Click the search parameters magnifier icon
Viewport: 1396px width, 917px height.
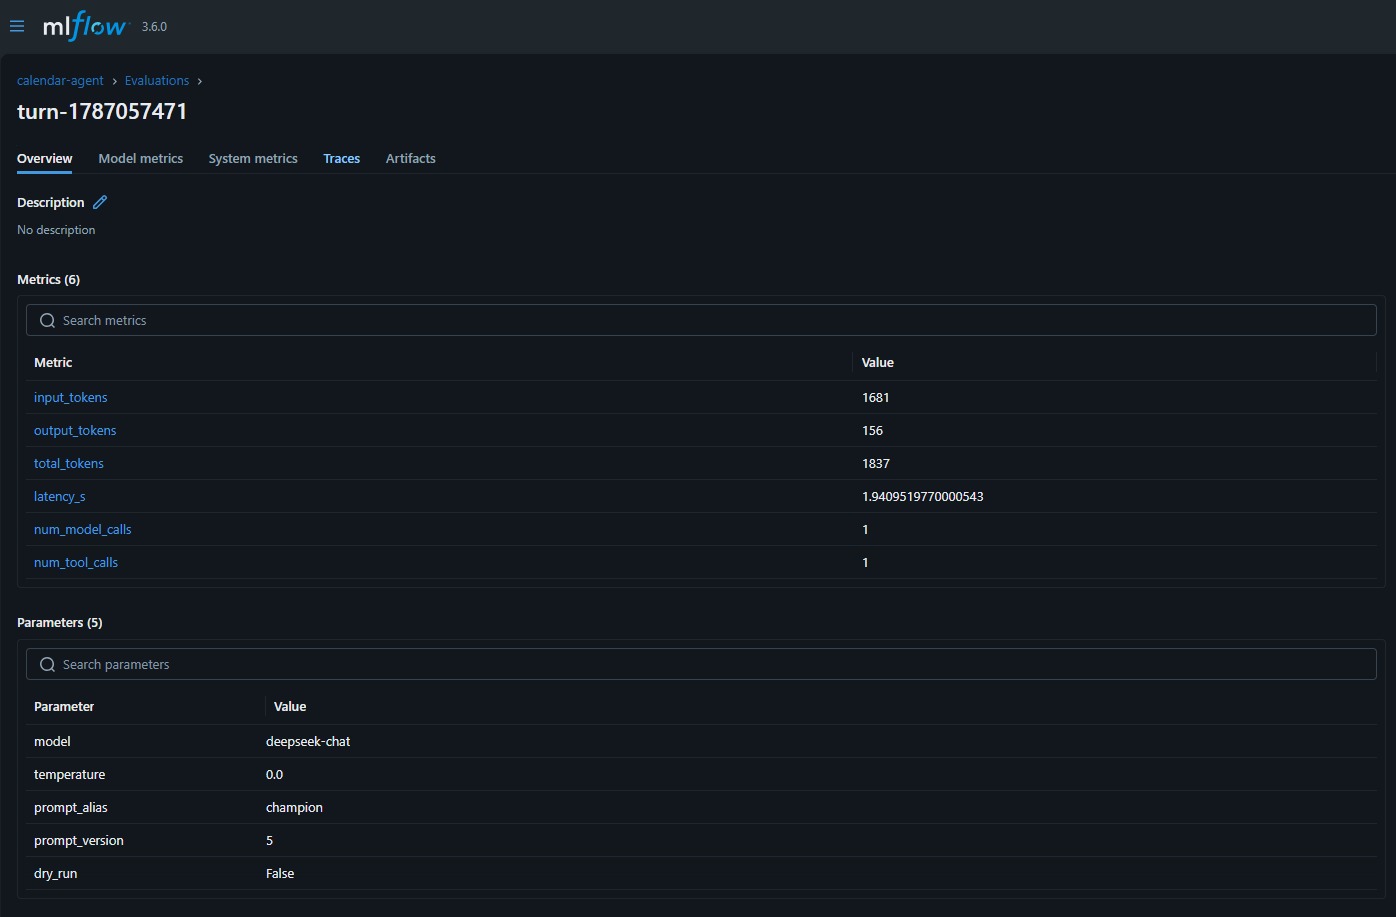click(47, 664)
